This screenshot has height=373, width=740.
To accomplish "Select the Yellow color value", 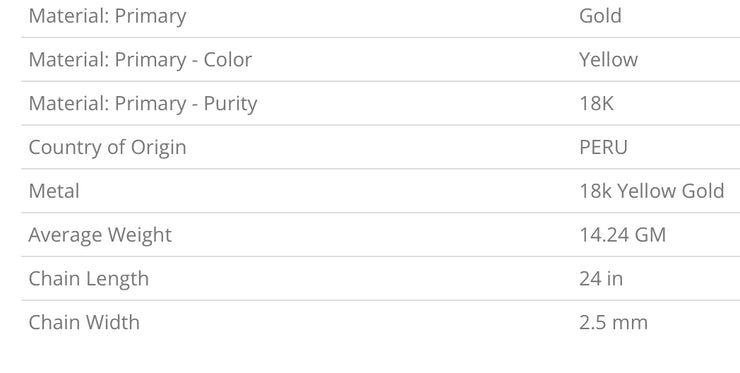I will point(608,59).
